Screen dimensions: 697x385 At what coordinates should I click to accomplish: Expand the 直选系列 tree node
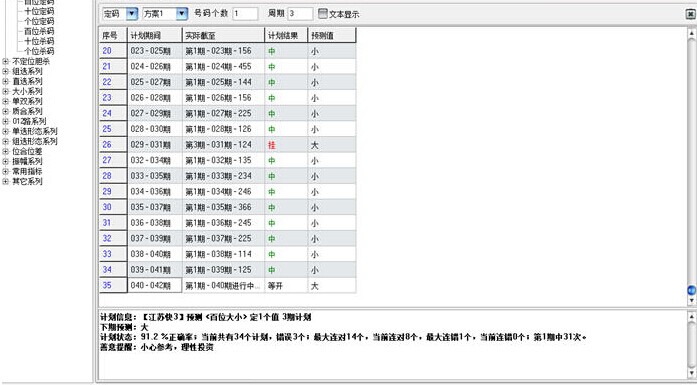click(5, 81)
